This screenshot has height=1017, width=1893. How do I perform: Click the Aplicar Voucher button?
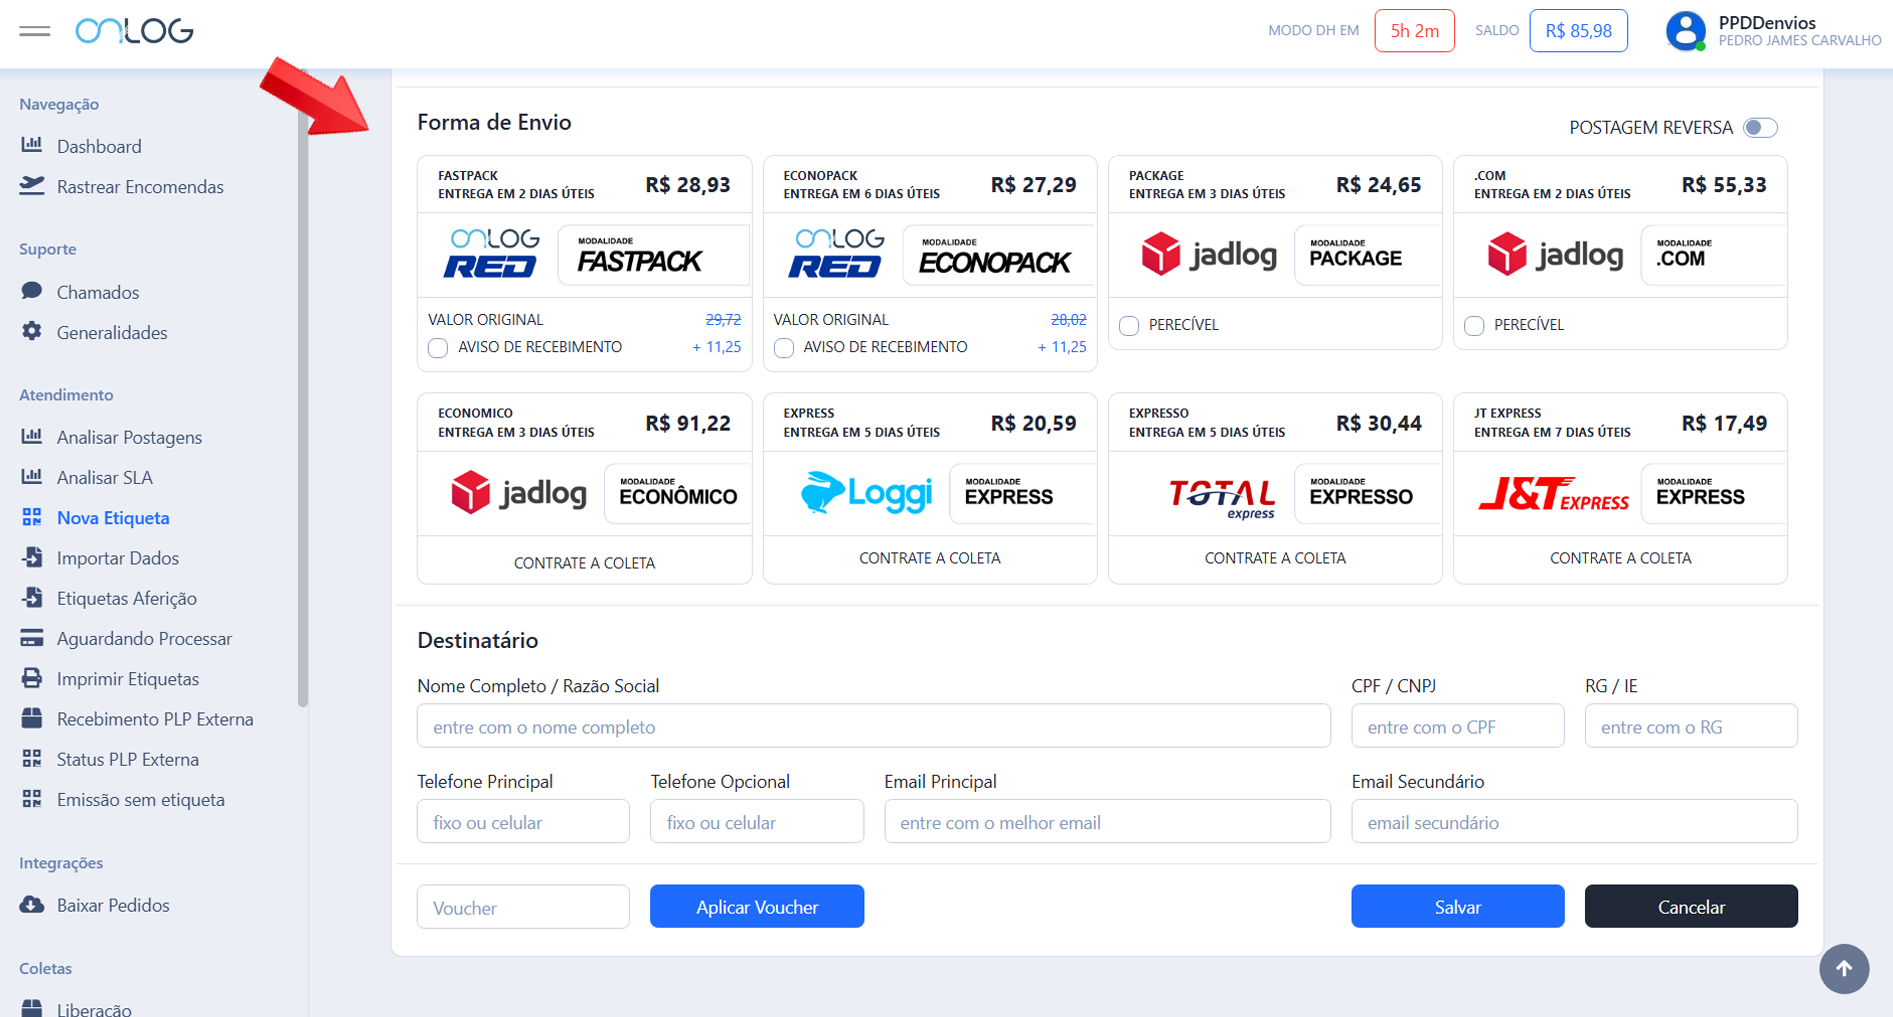point(756,906)
